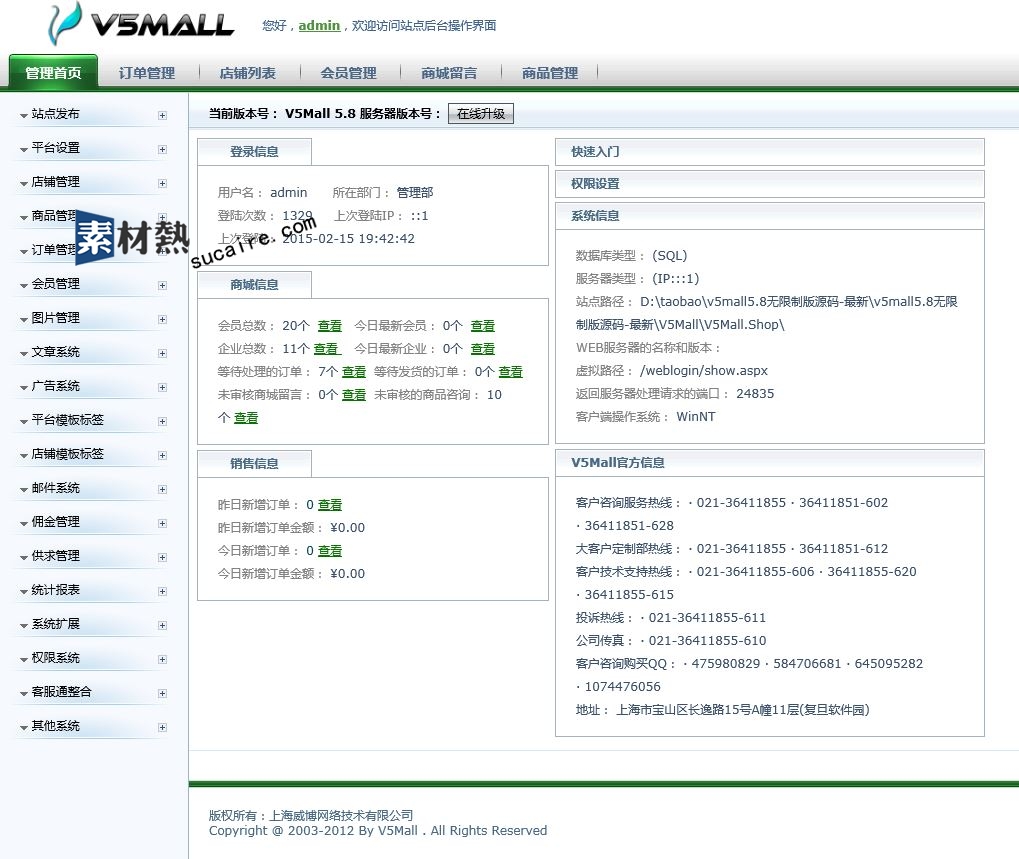Click the plus icon beside 站点发布
1019x859 pixels.
point(162,115)
